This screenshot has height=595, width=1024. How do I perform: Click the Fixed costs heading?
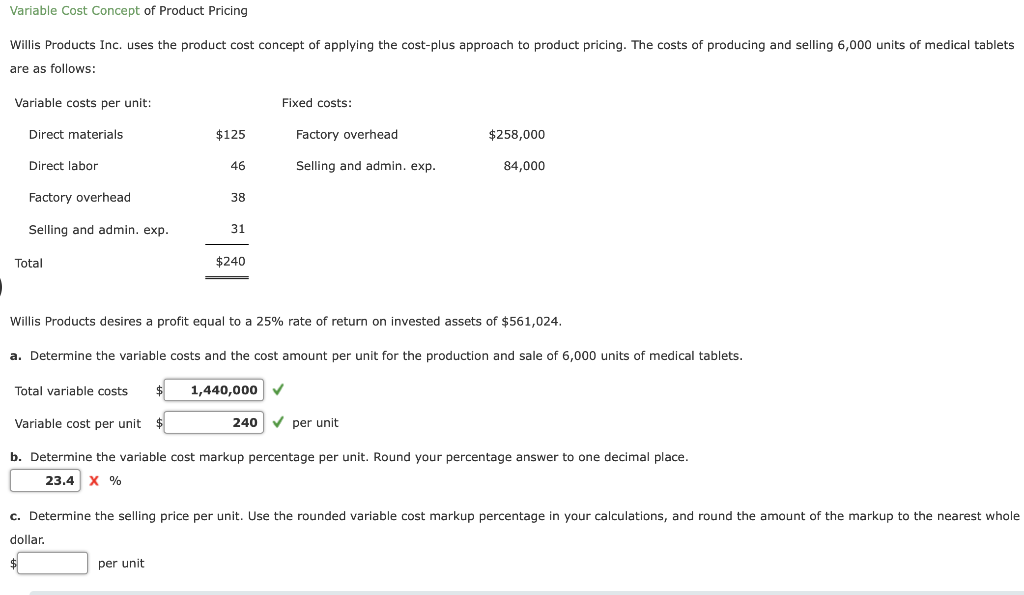coord(316,103)
